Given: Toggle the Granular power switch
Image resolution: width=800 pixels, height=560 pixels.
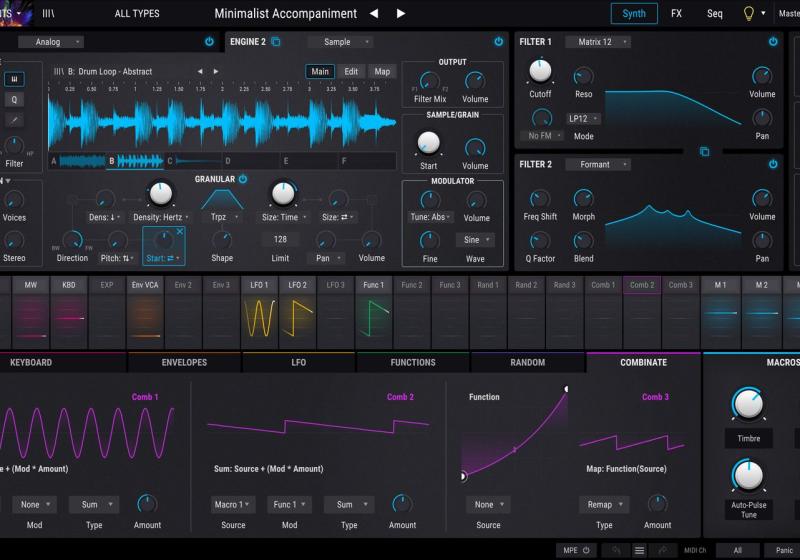Looking at the screenshot, I should coord(243,179).
